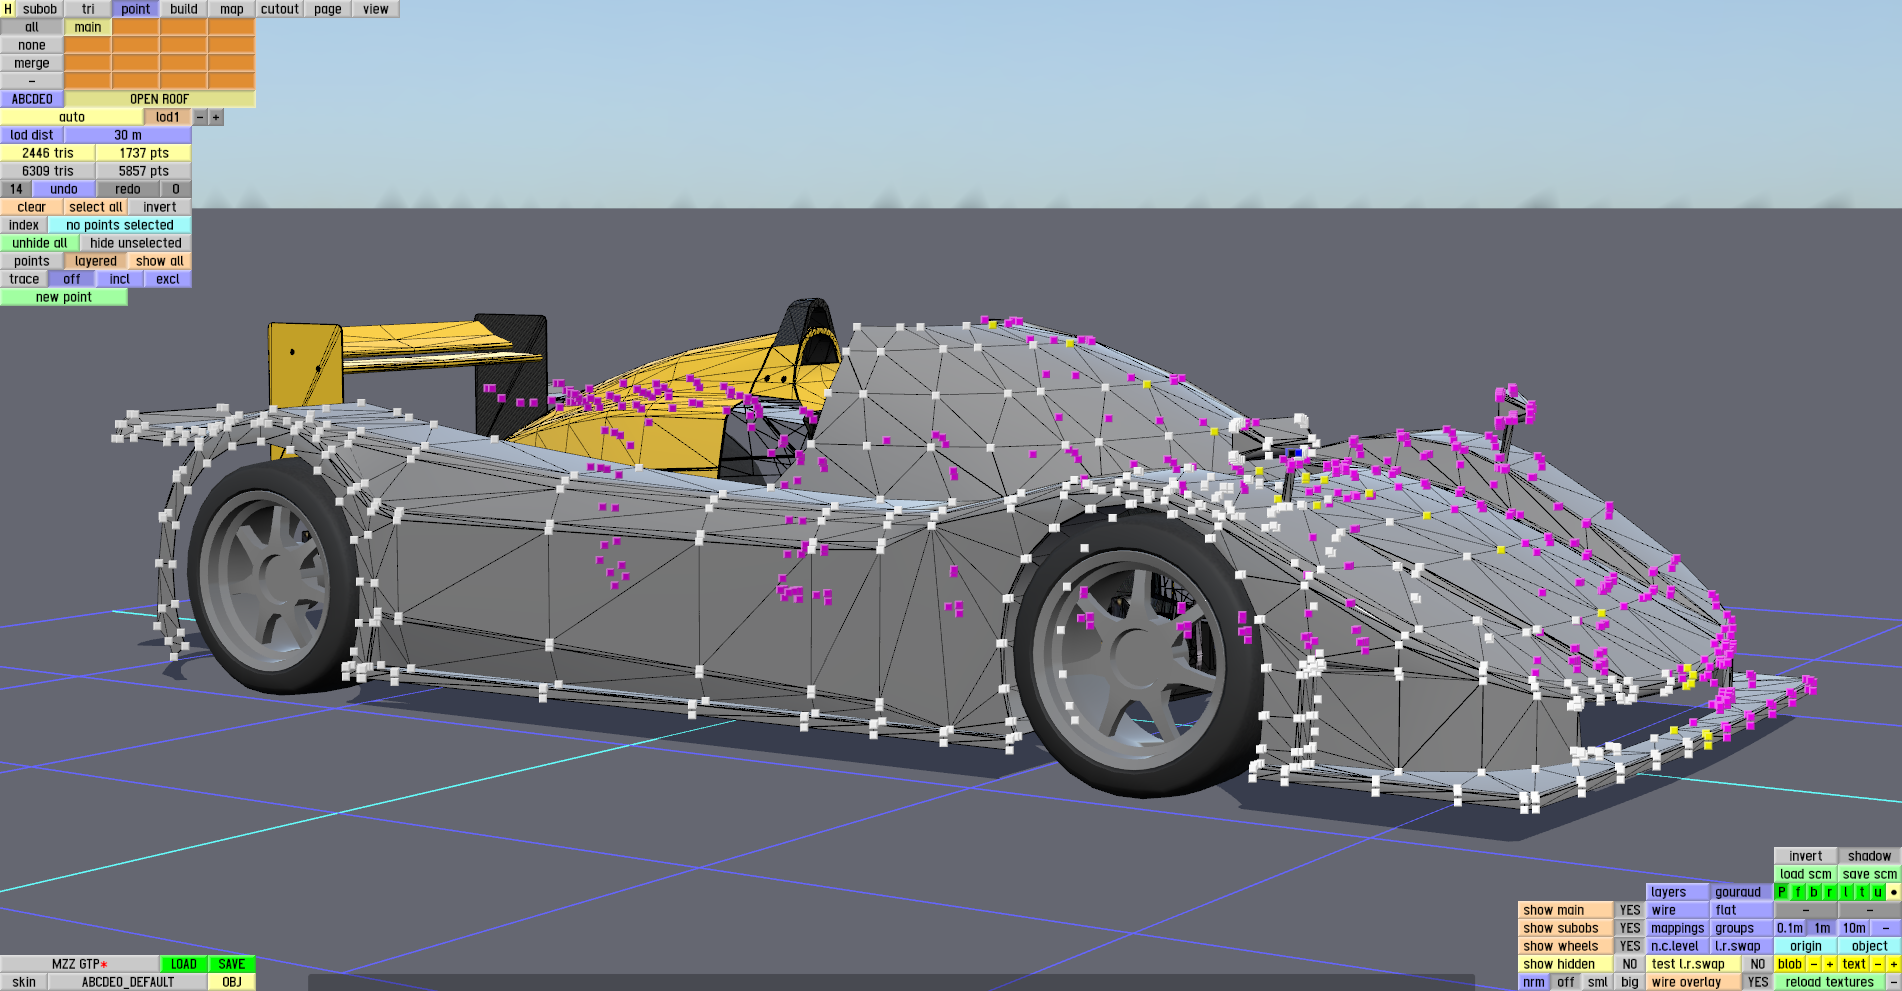Set points display to show all
This screenshot has width=1902, height=991.
click(x=160, y=261)
